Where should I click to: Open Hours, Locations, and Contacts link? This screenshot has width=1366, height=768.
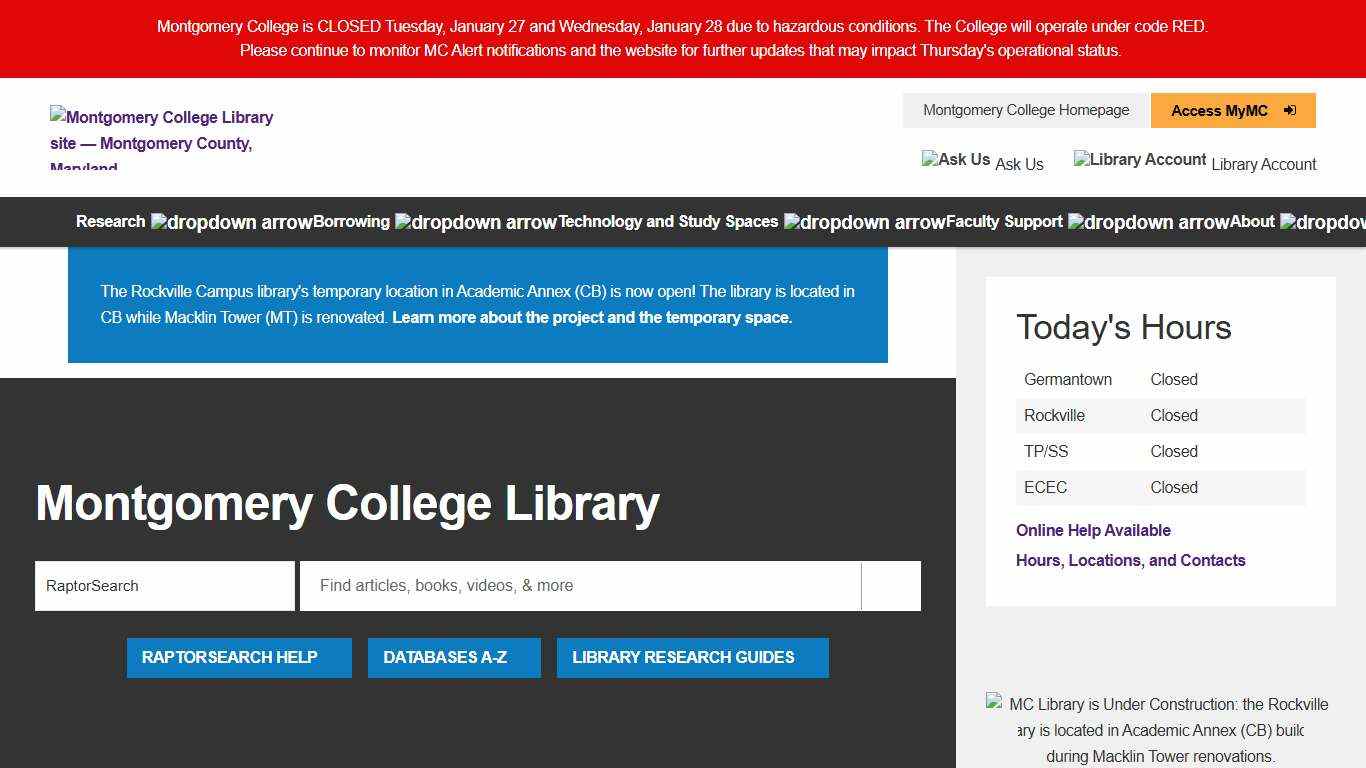tap(1130, 560)
